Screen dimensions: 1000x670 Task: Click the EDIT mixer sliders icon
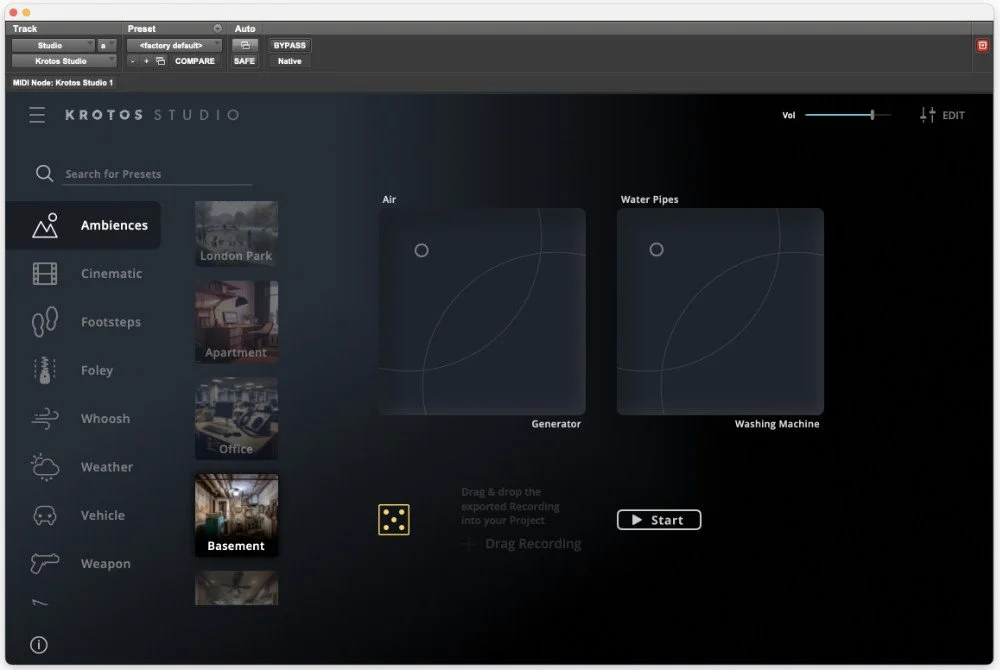pos(927,115)
